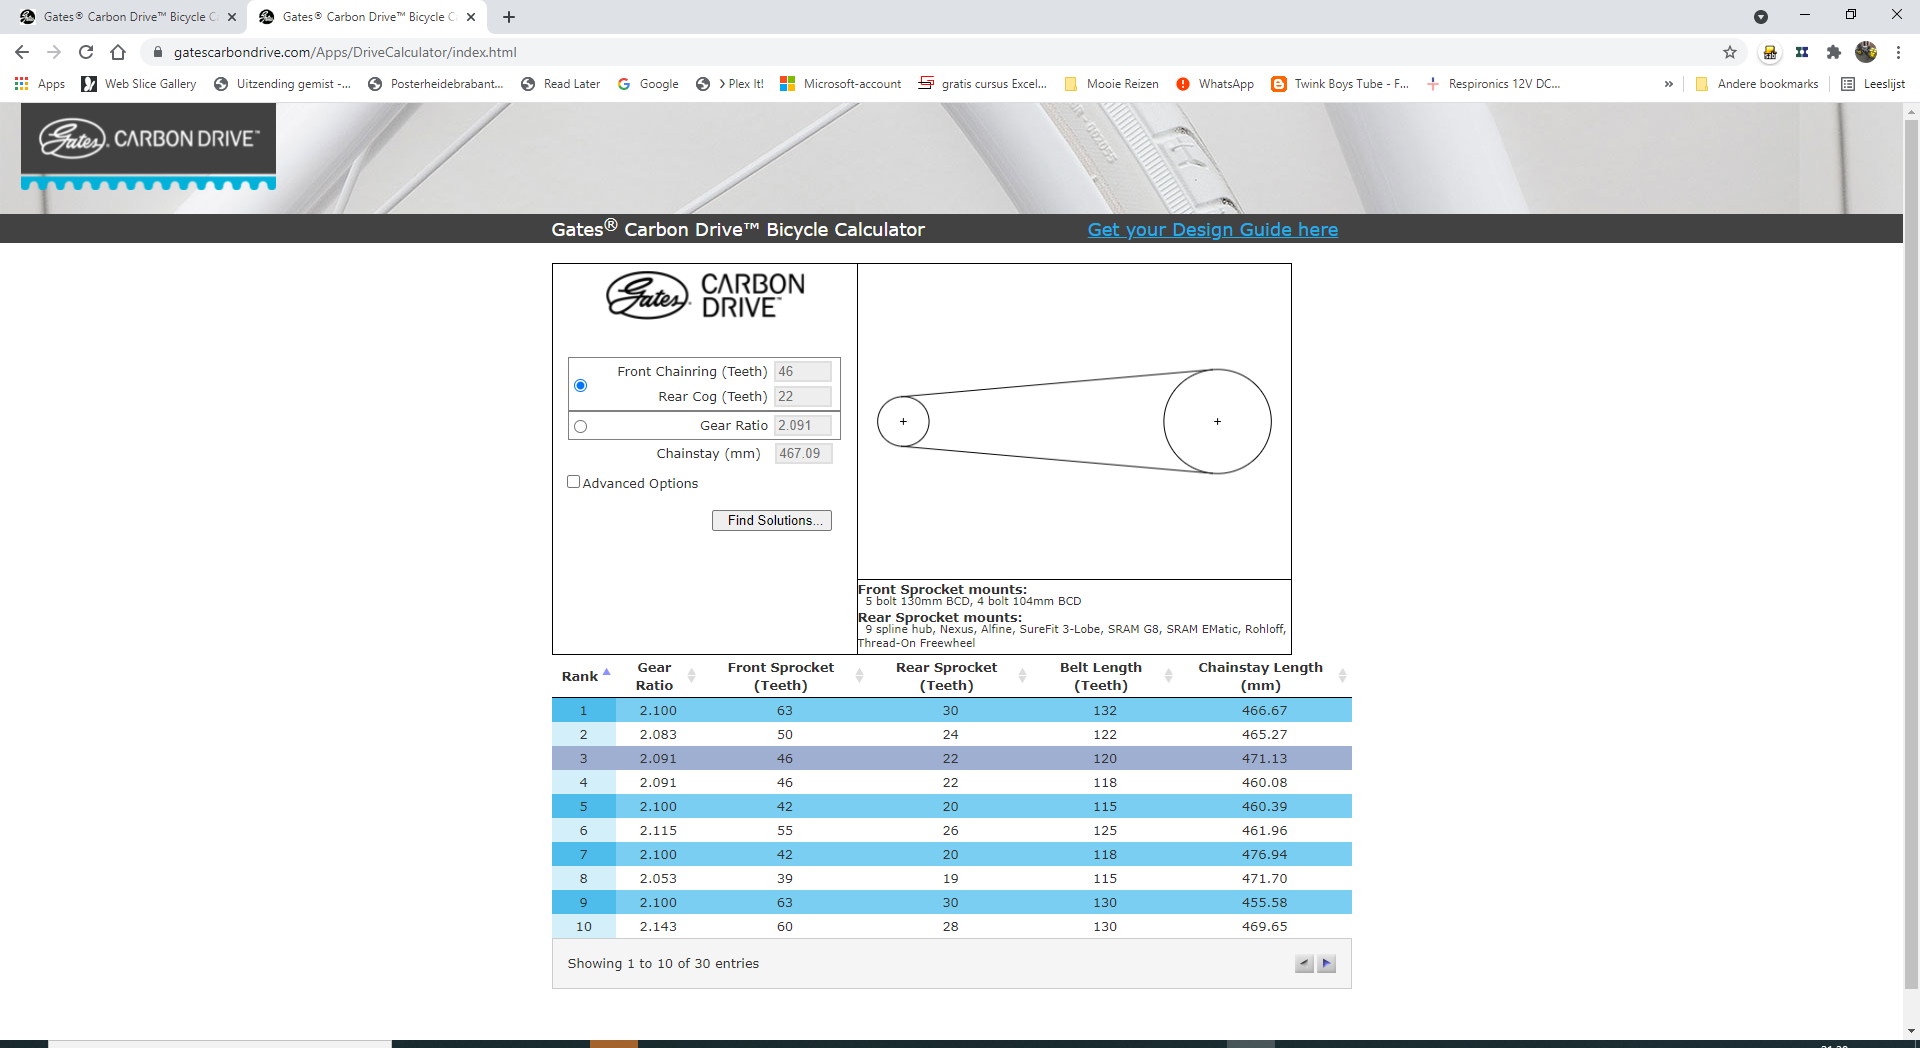The width and height of the screenshot is (1920, 1048).
Task: Sort table by Belt Length column
Action: pyautogui.click(x=1101, y=676)
